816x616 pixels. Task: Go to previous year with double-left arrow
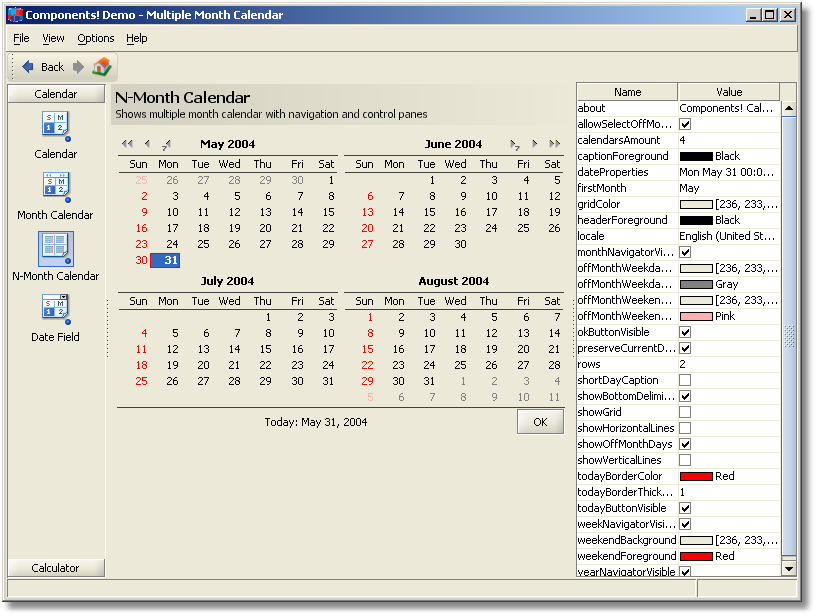point(127,144)
